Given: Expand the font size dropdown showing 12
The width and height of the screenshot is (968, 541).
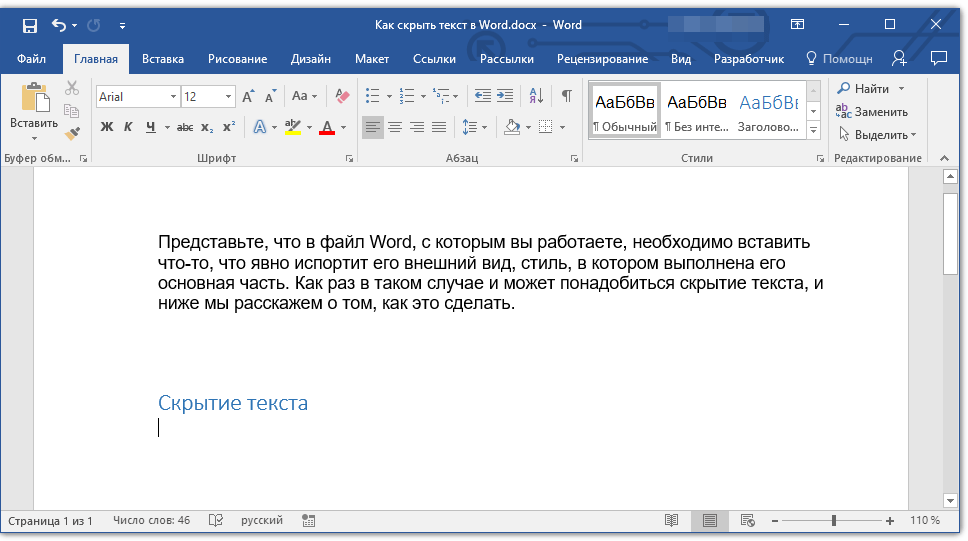Looking at the screenshot, I should coord(229,97).
